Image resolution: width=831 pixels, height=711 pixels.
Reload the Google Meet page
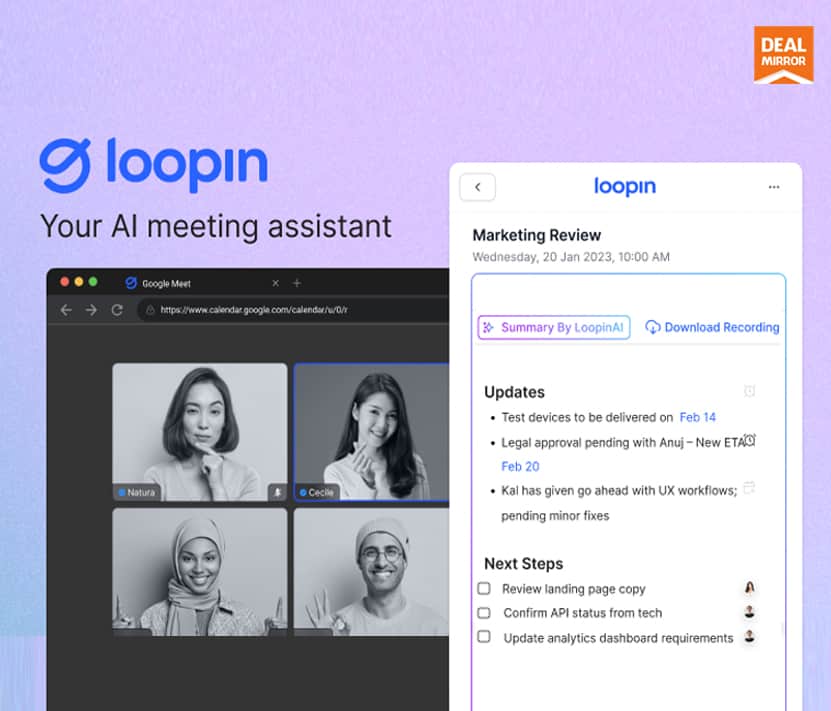click(117, 310)
